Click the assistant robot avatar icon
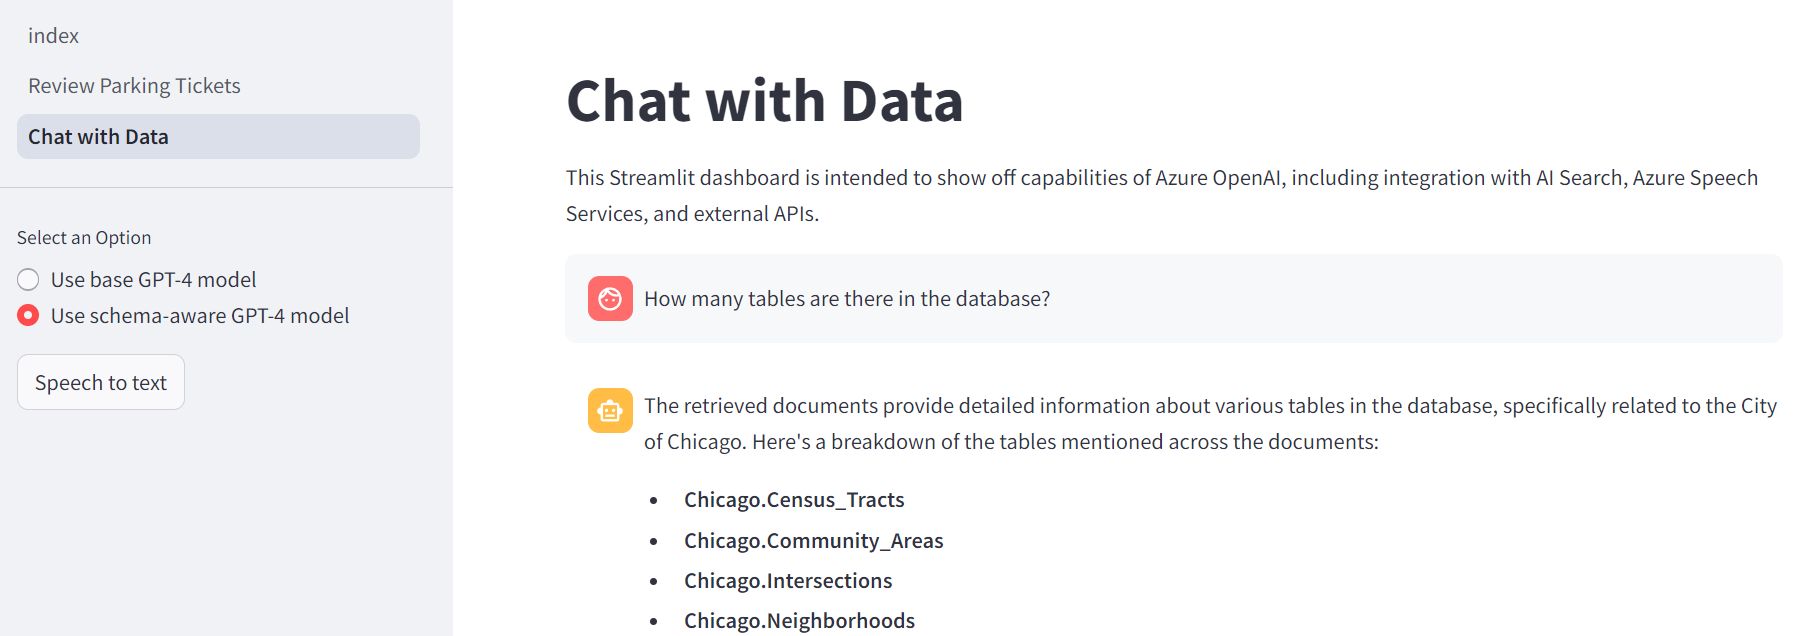Screen dimensions: 1818x636 coord(610,410)
